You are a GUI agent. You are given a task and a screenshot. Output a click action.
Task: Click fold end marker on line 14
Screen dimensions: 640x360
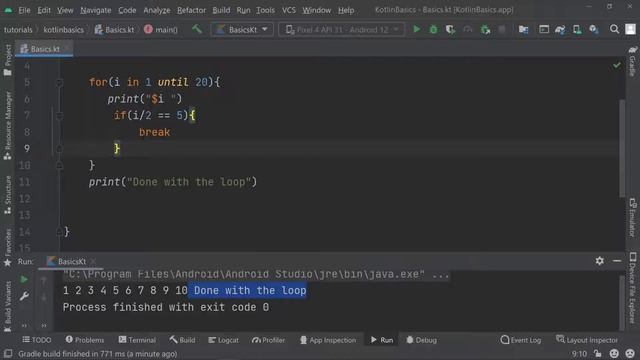tap(60, 232)
